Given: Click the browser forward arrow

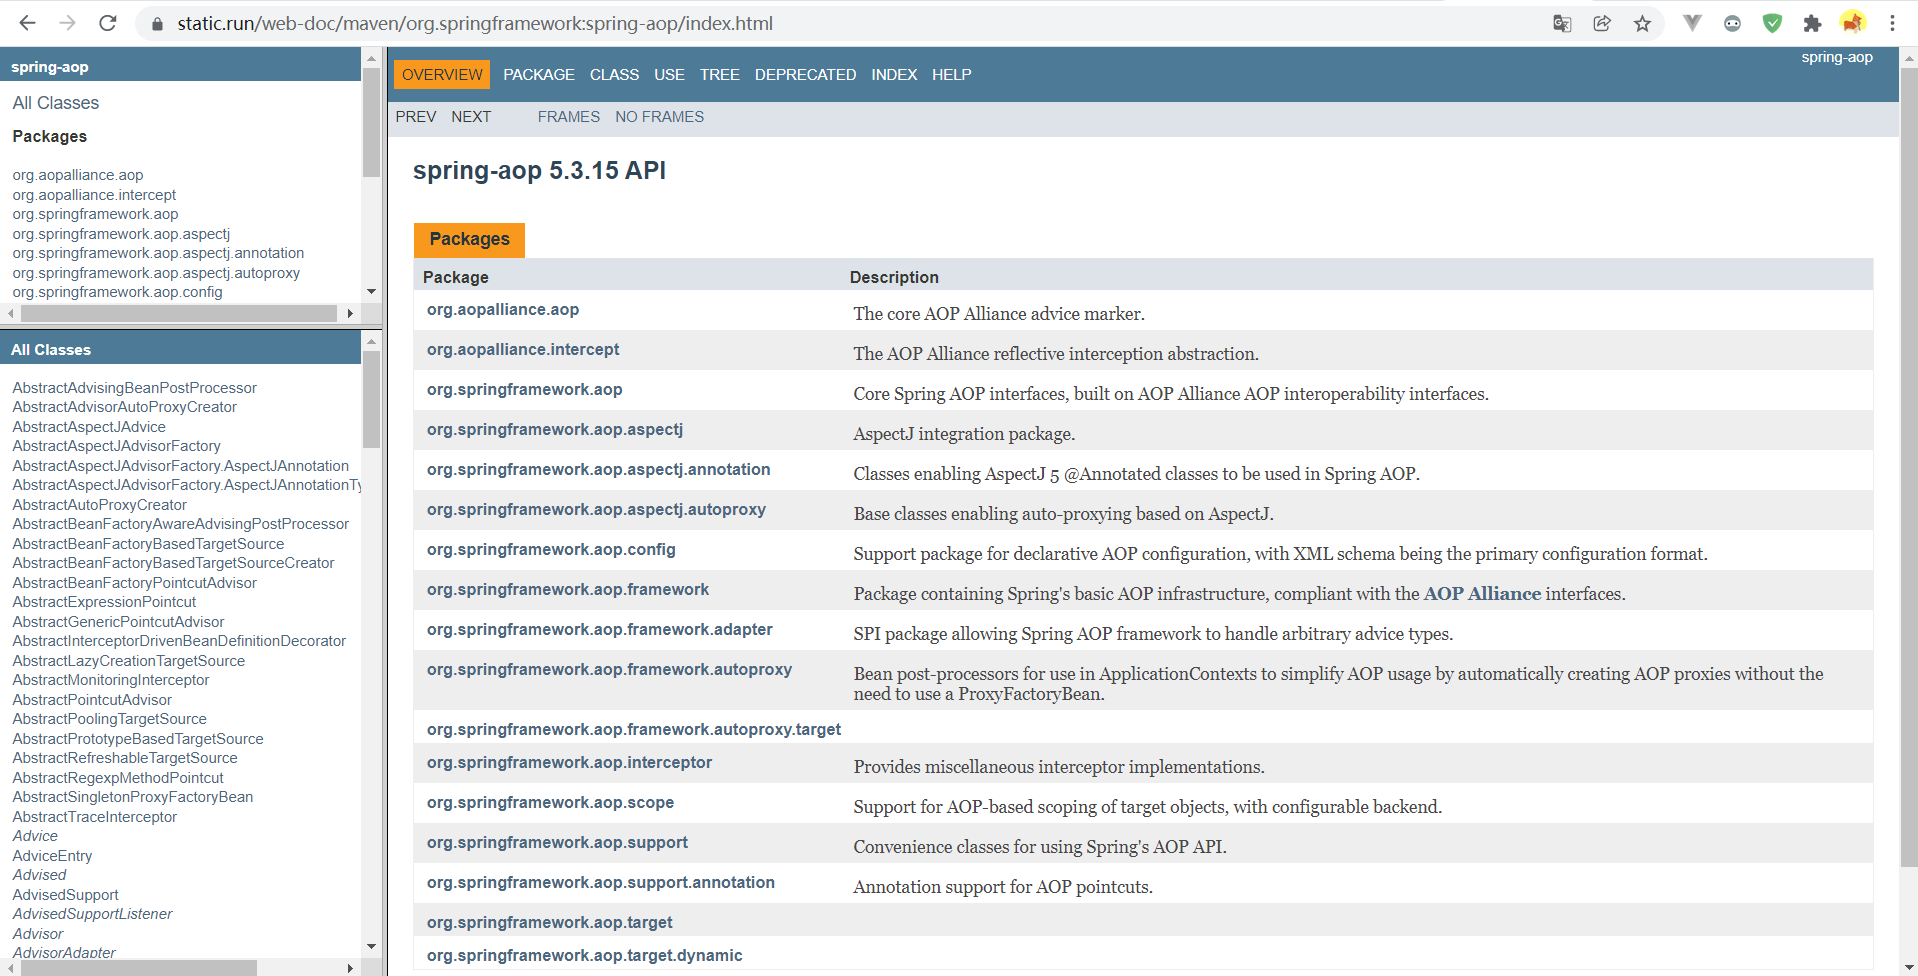Looking at the screenshot, I should click(67, 23).
